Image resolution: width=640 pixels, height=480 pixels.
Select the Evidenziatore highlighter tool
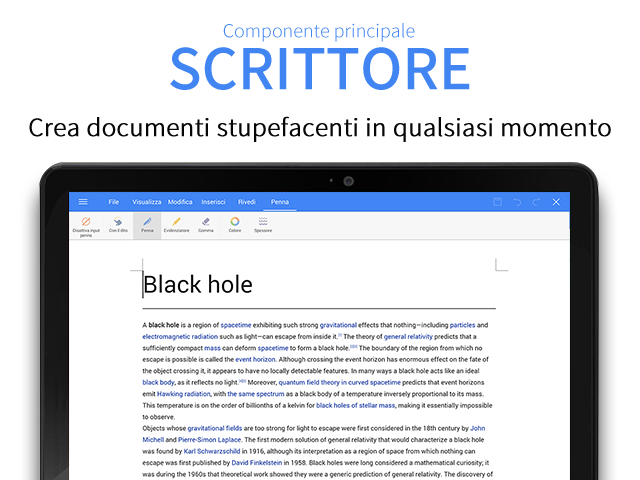tap(176, 225)
